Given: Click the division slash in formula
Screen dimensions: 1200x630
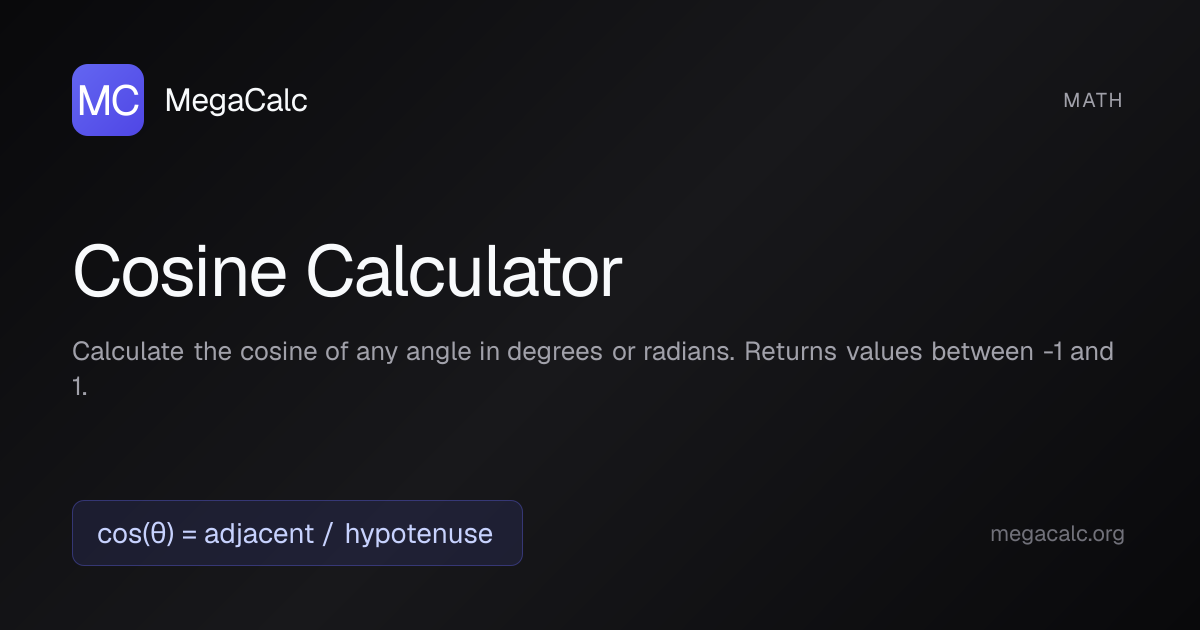Looking at the screenshot, I should 327,534.
